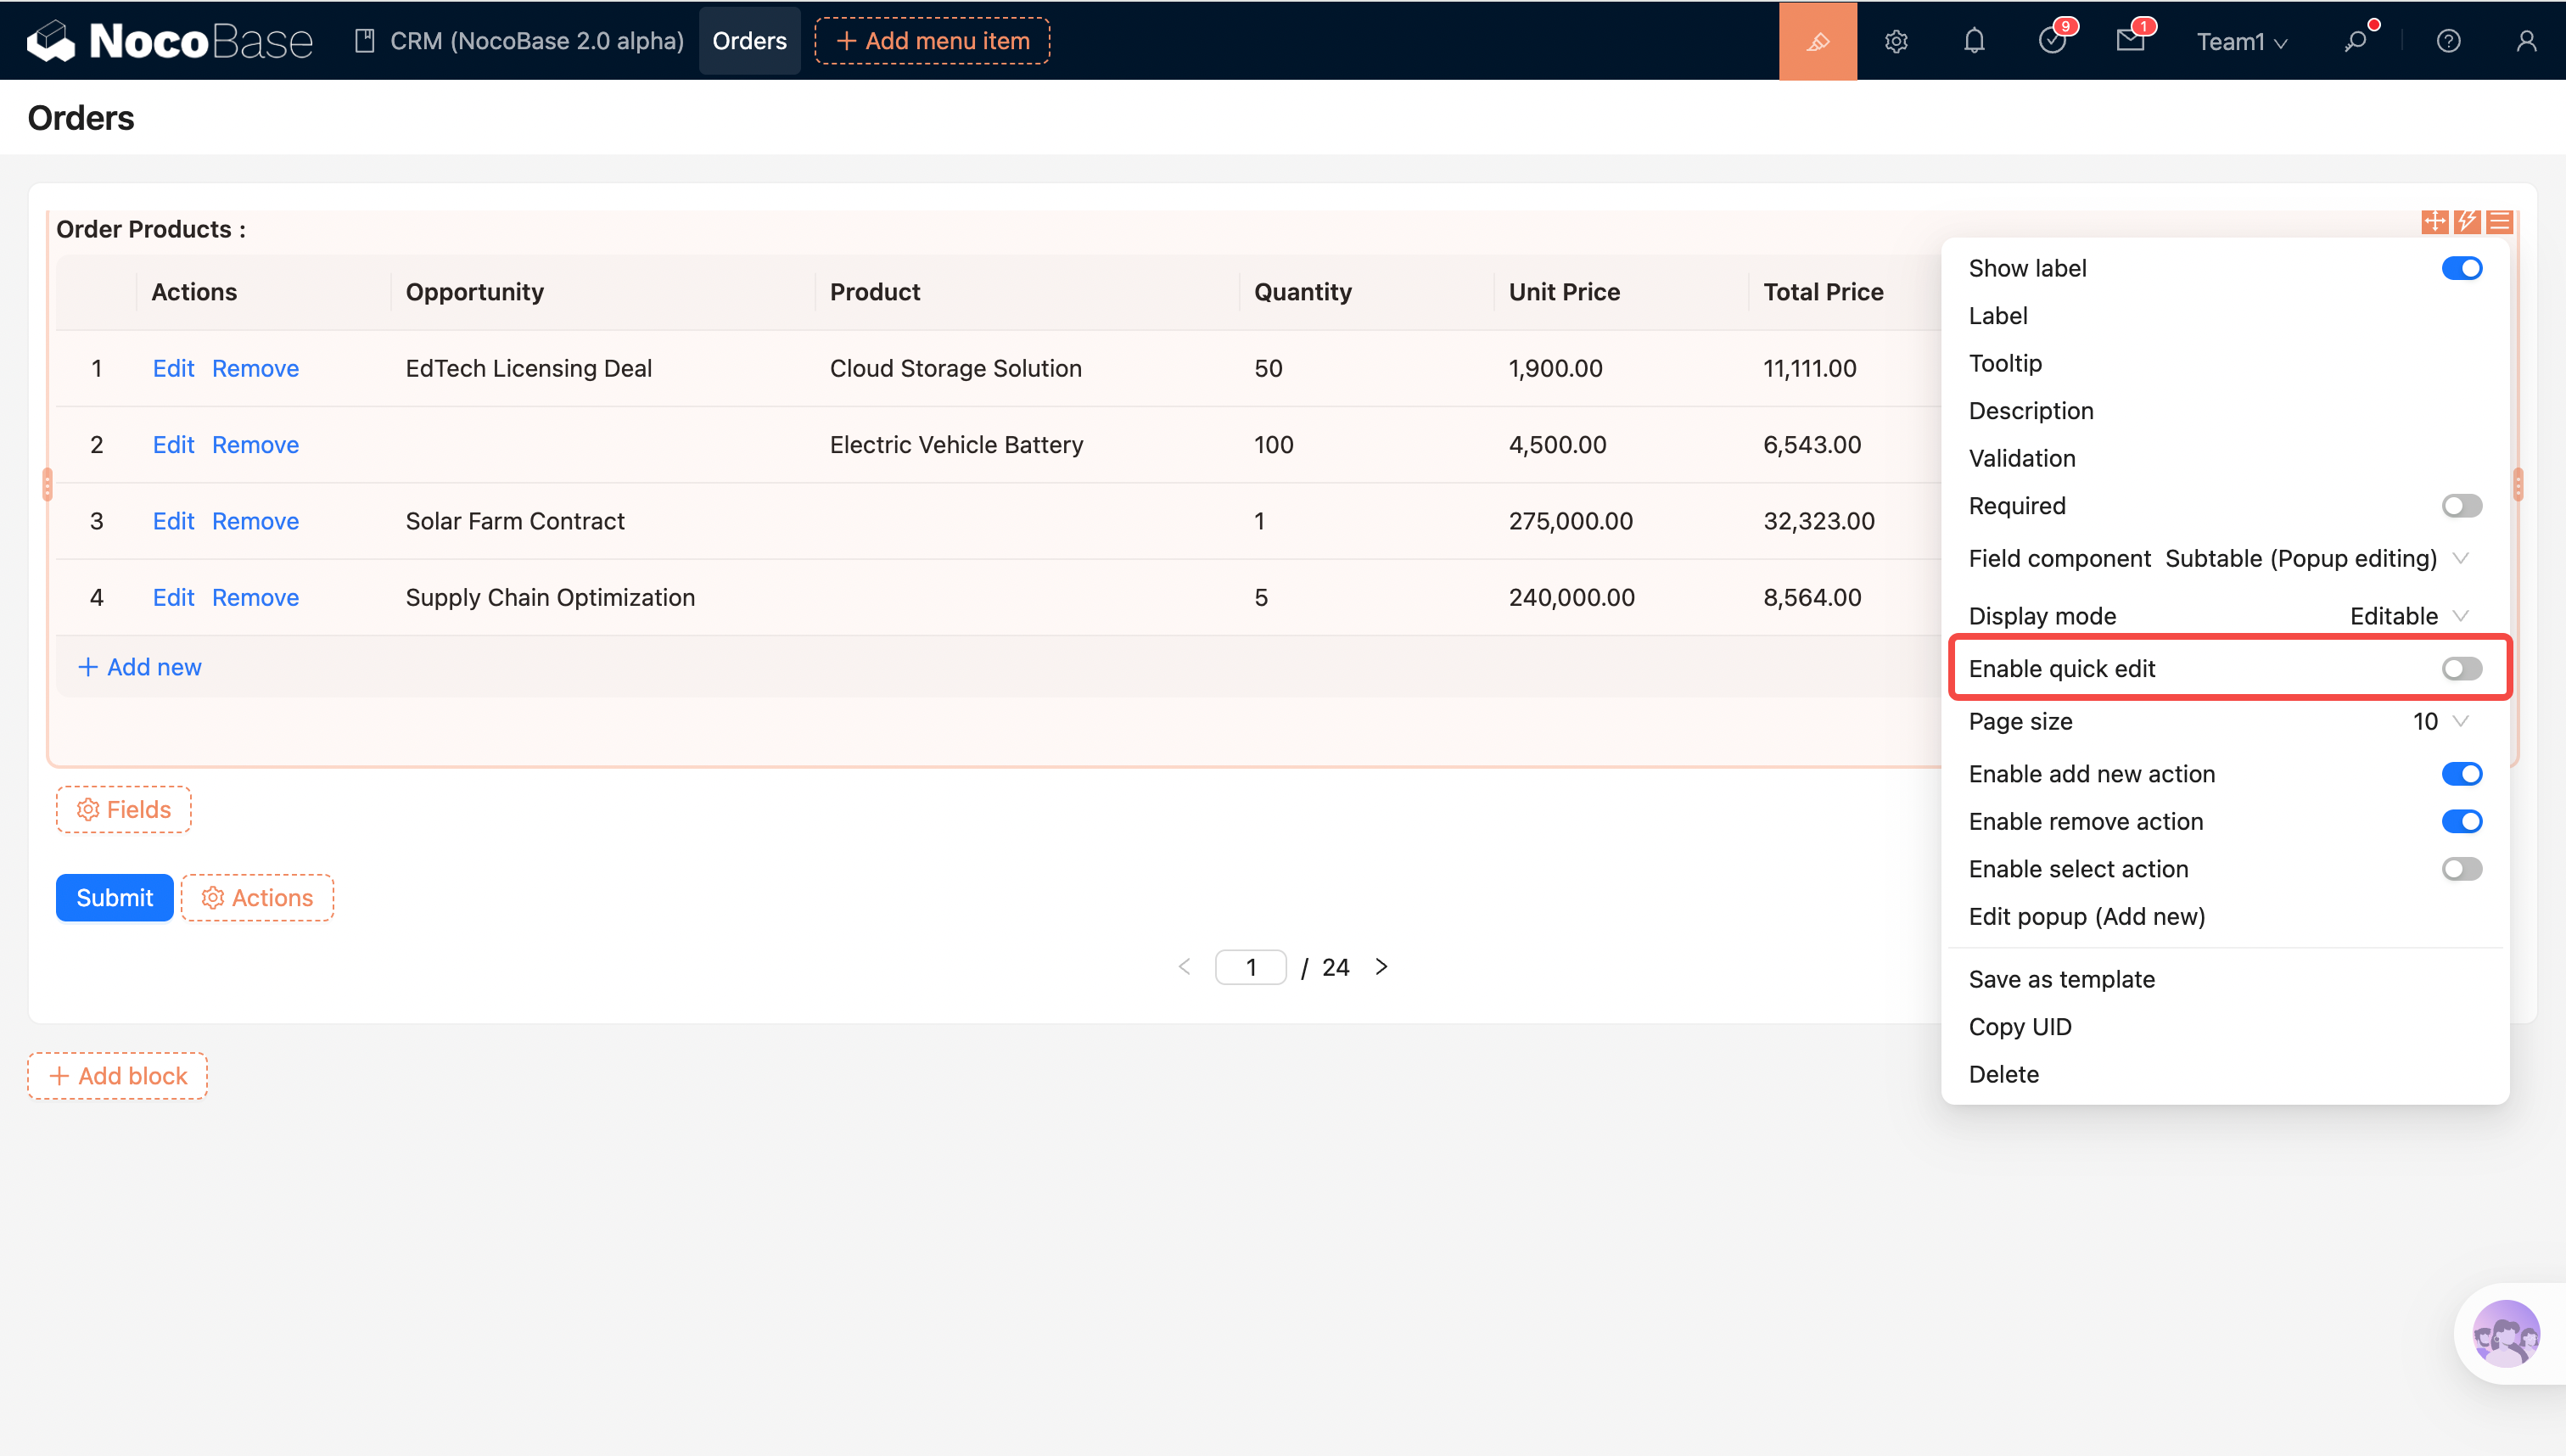
Task: Choose Copy UID from the menu
Action: pos(2019,1026)
